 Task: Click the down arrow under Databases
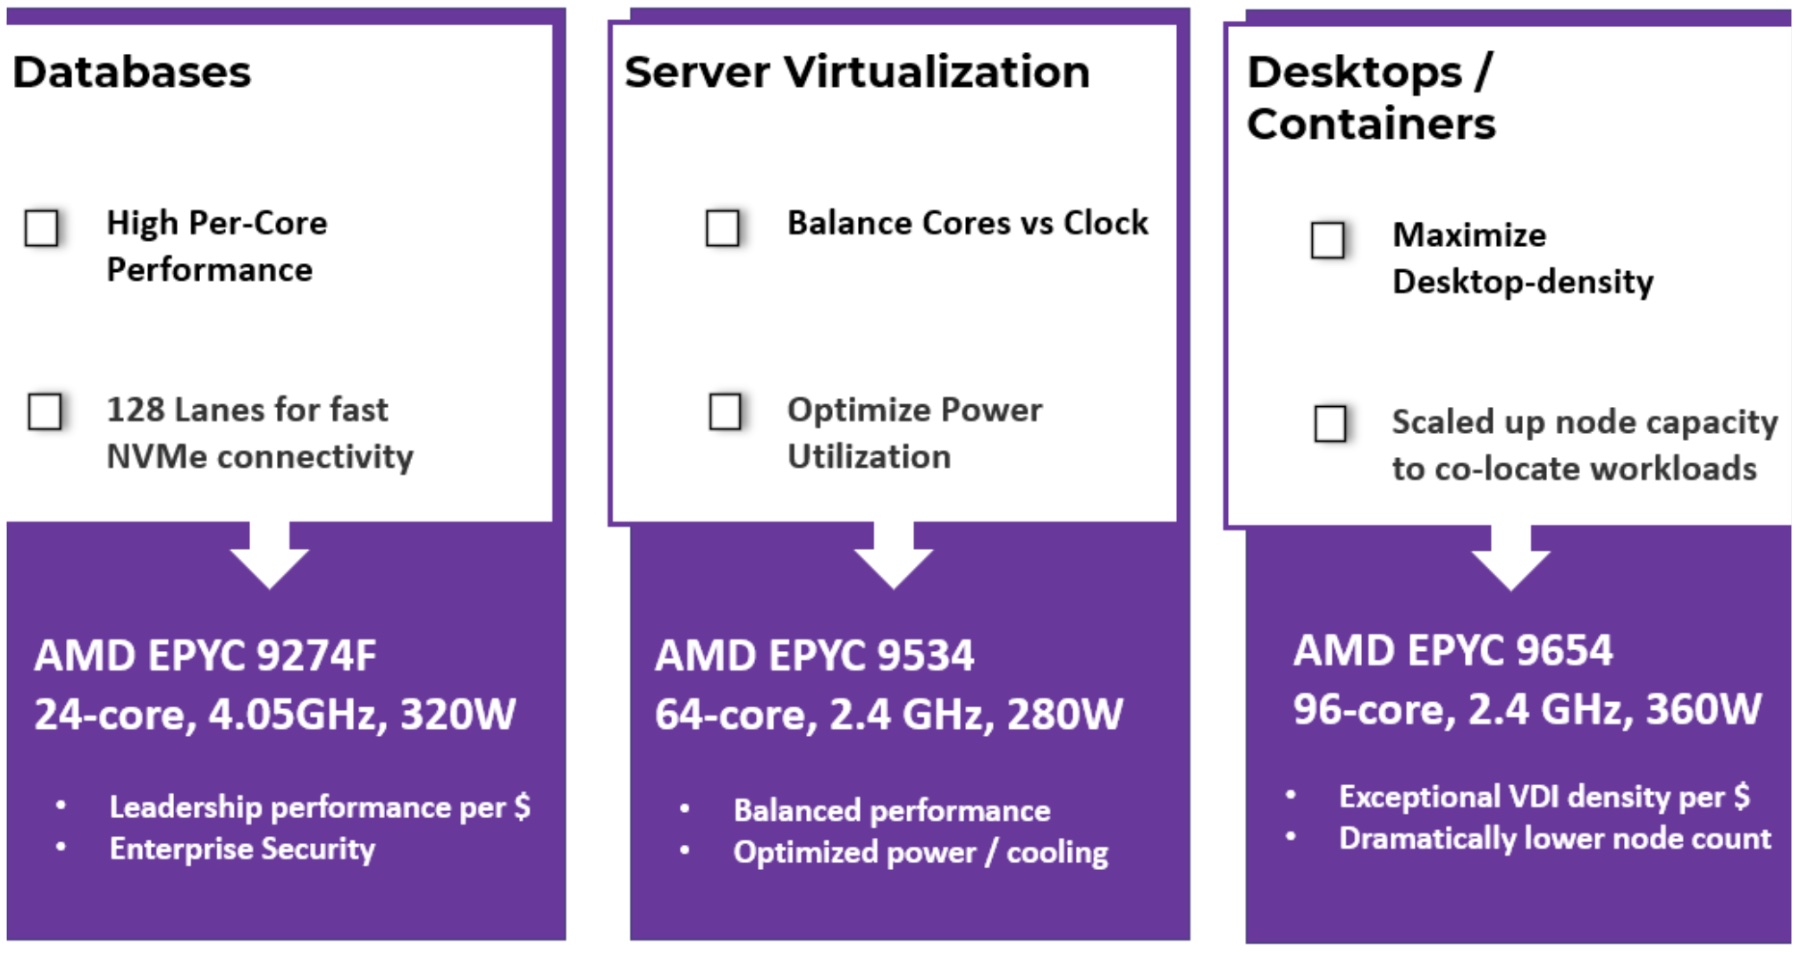click(269, 555)
